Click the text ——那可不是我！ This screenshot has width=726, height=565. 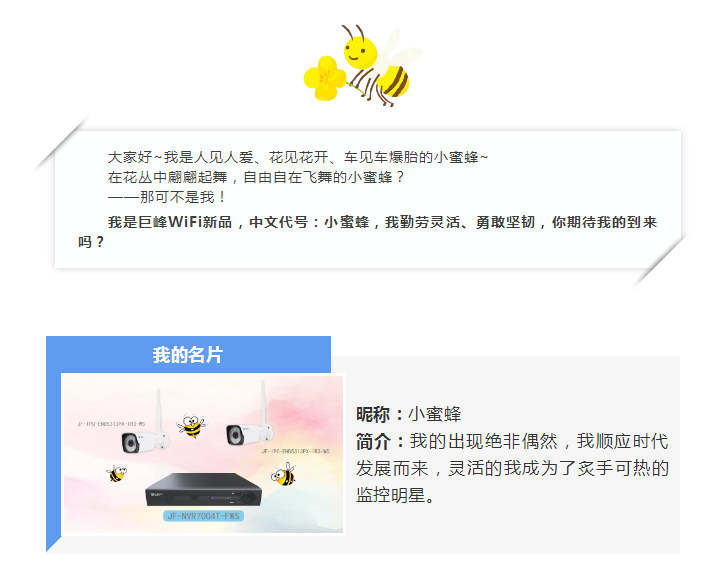pyautogui.click(x=167, y=197)
